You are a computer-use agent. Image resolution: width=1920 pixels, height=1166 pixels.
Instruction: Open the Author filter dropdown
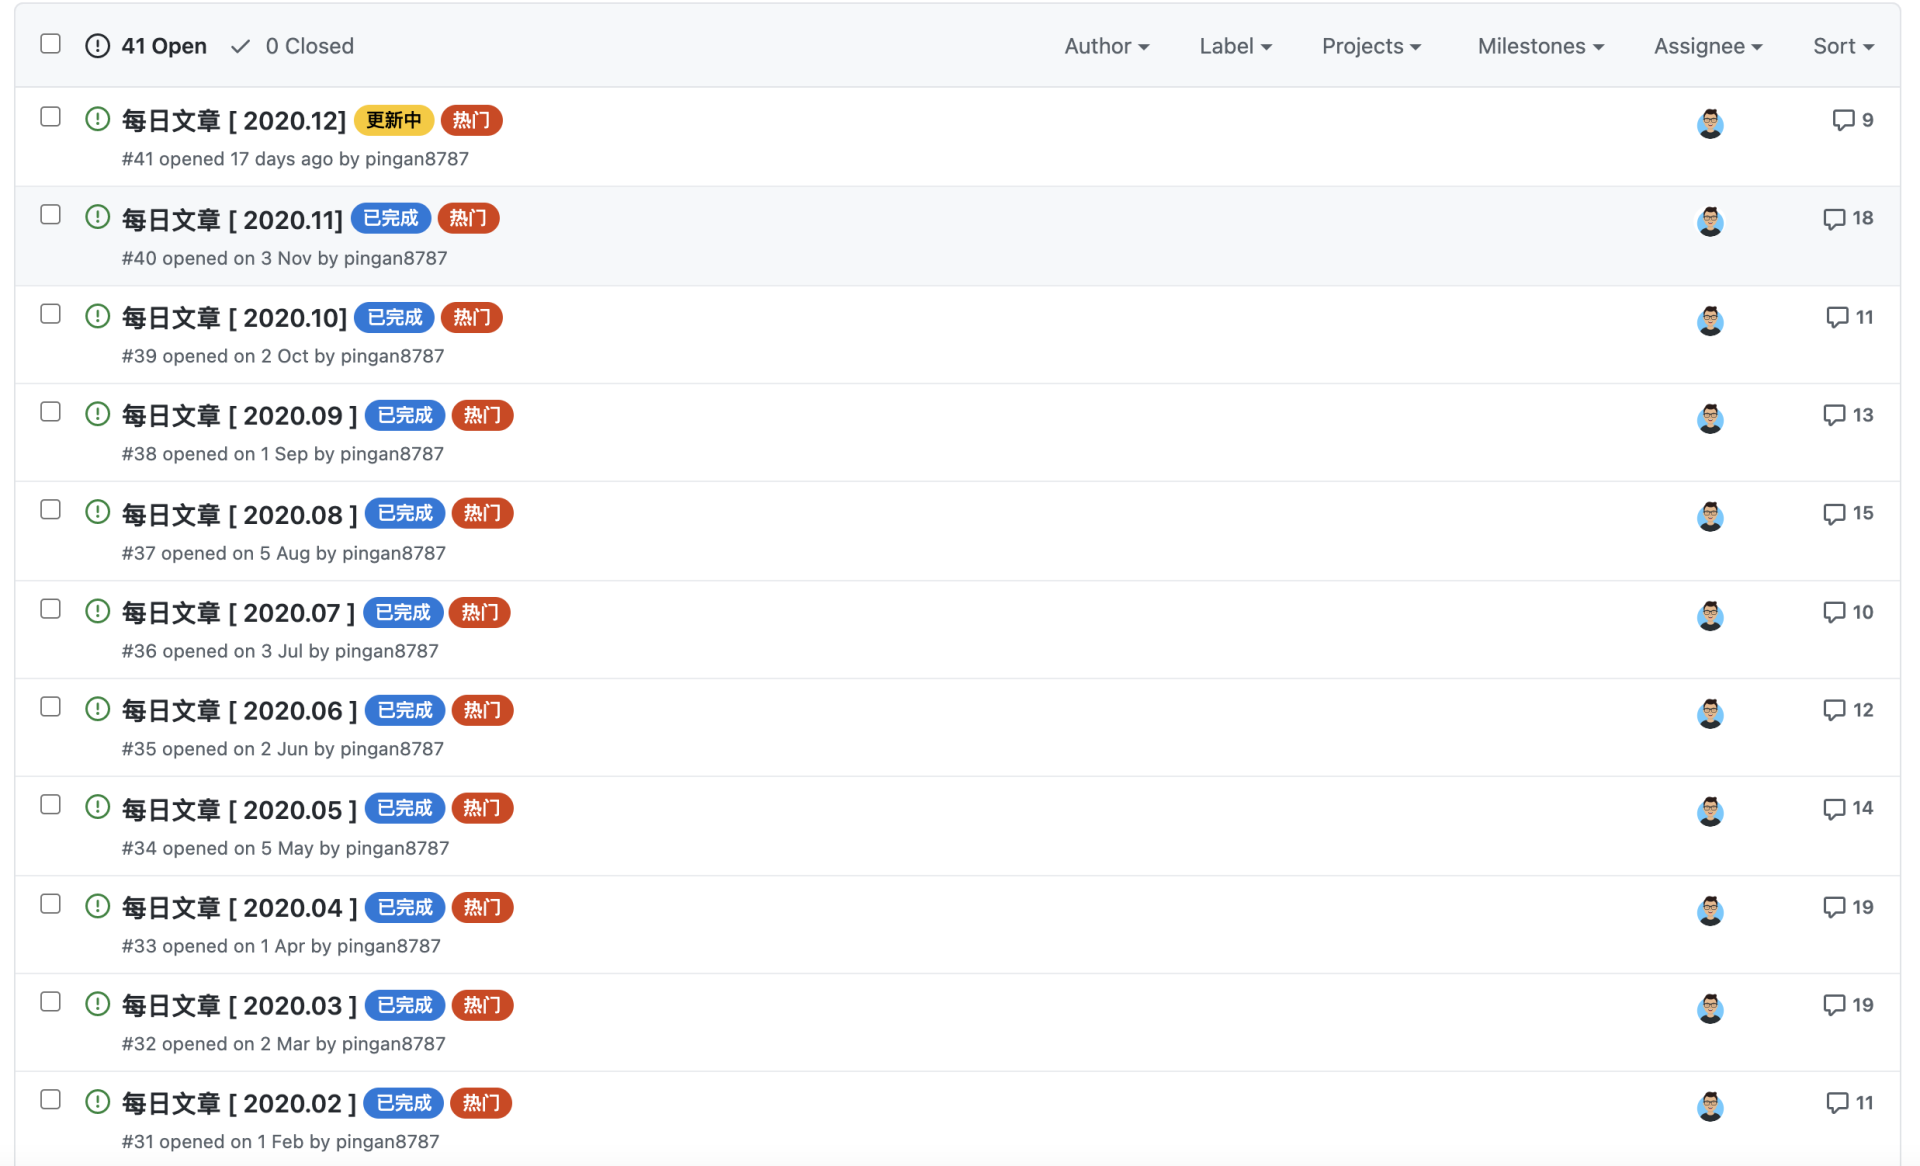(1106, 46)
